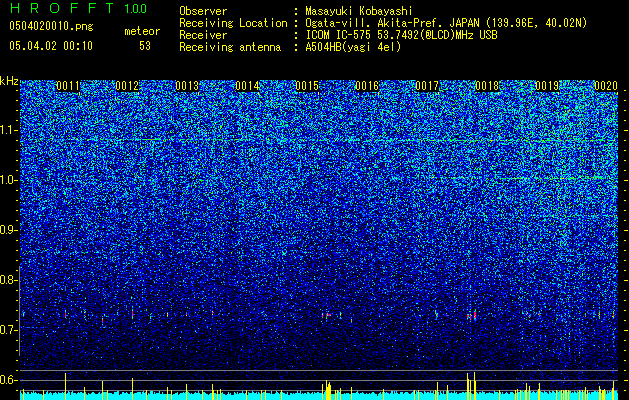Click observer name Masayuki Kobayashi

tap(359, 11)
